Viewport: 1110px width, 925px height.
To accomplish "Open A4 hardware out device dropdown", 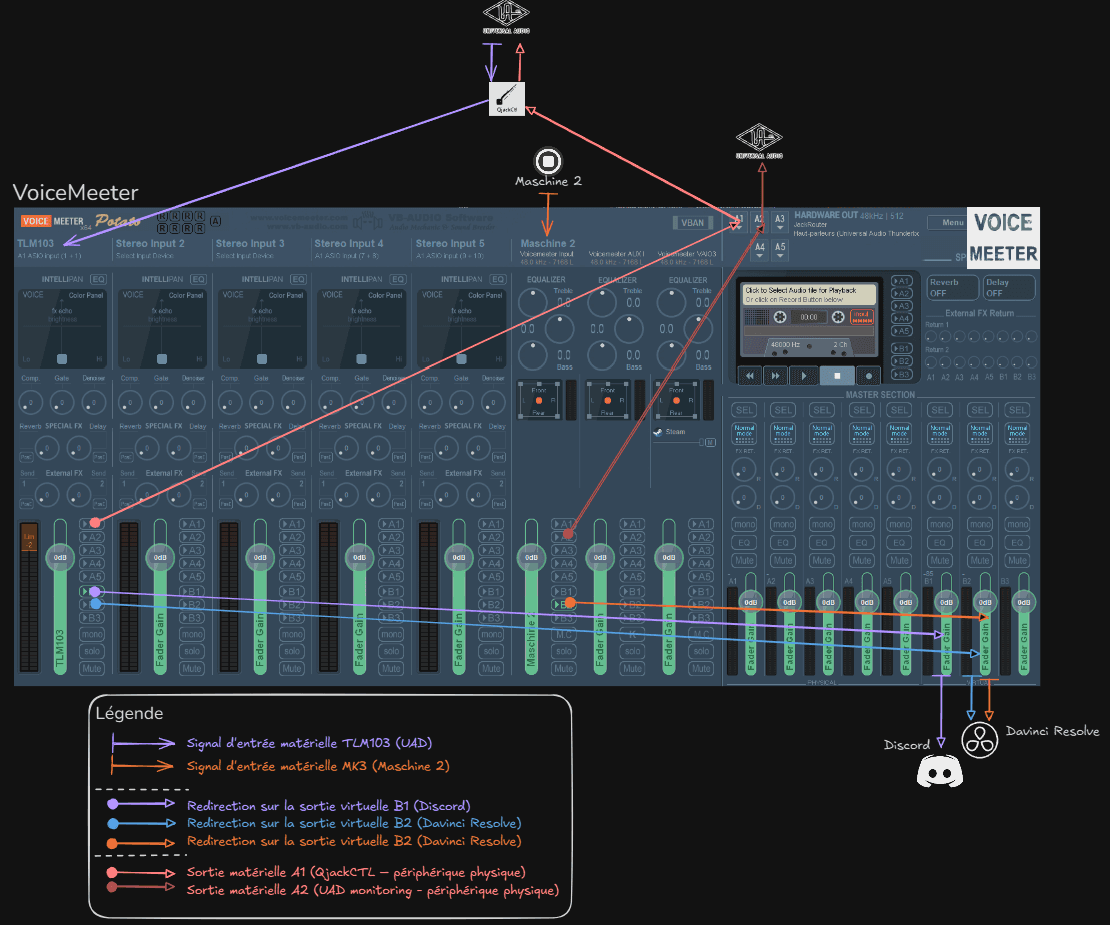I will [x=760, y=250].
